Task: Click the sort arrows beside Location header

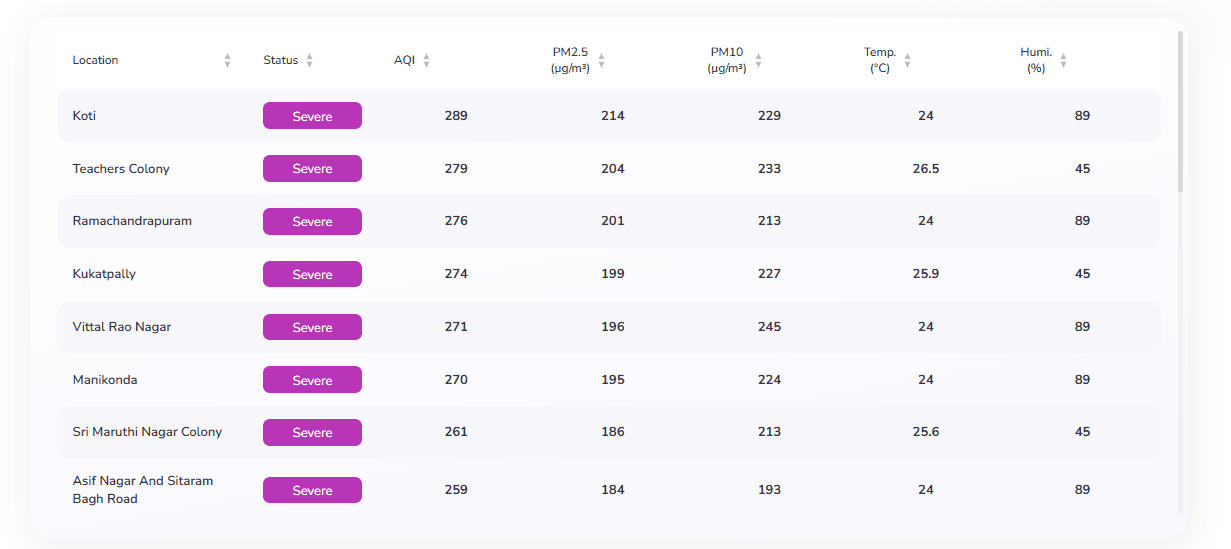Action: pos(227,61)
